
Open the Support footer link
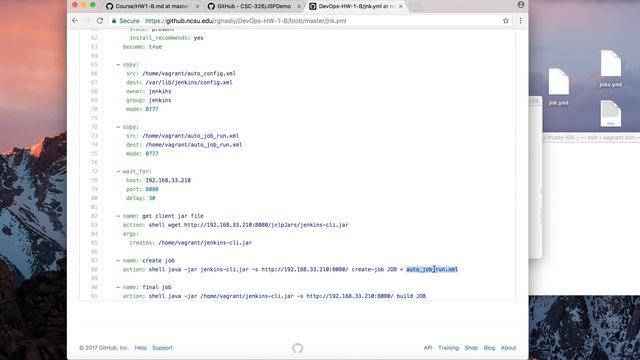tap(162, 348)
